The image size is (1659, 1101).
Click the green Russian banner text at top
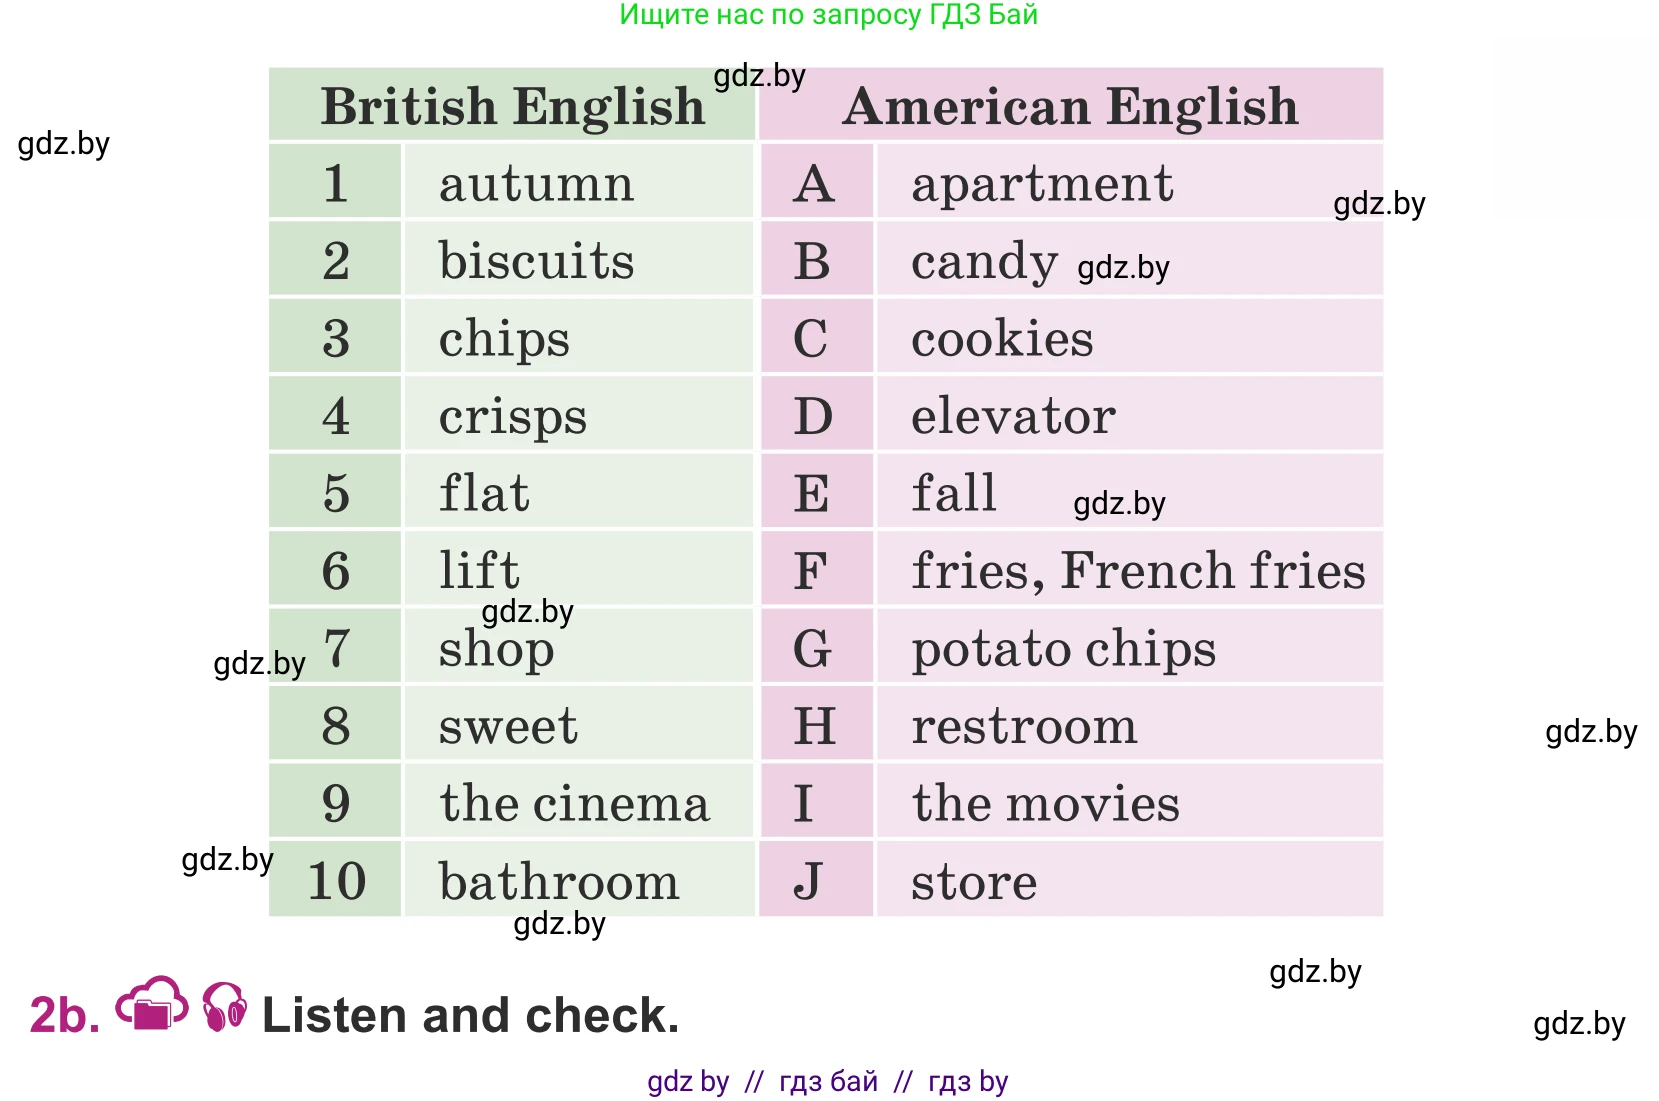828,15
